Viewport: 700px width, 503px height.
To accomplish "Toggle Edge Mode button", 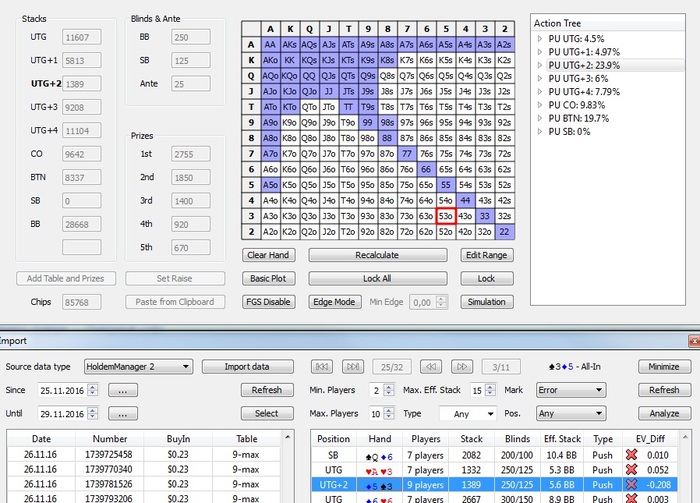I will [x=334, y=302].
